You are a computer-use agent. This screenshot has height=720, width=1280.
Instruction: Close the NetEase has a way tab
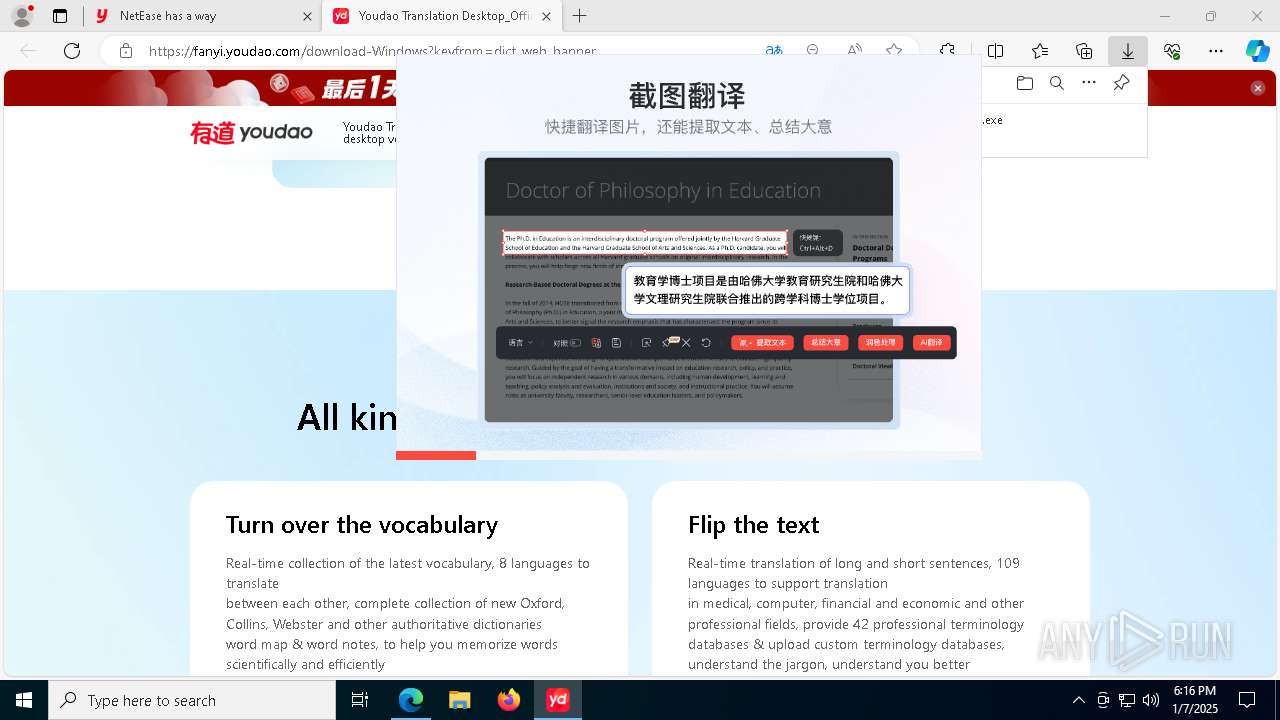tap(307, 16)
